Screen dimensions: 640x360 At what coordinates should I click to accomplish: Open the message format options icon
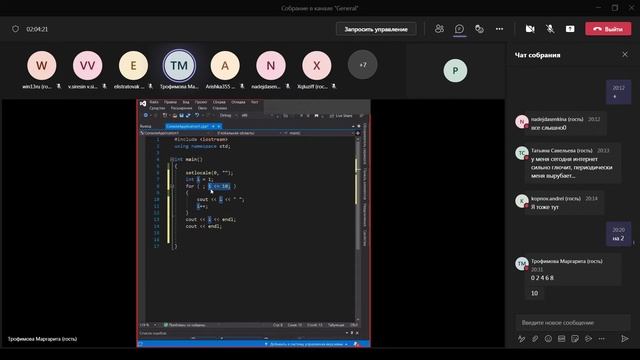point(522,338)
